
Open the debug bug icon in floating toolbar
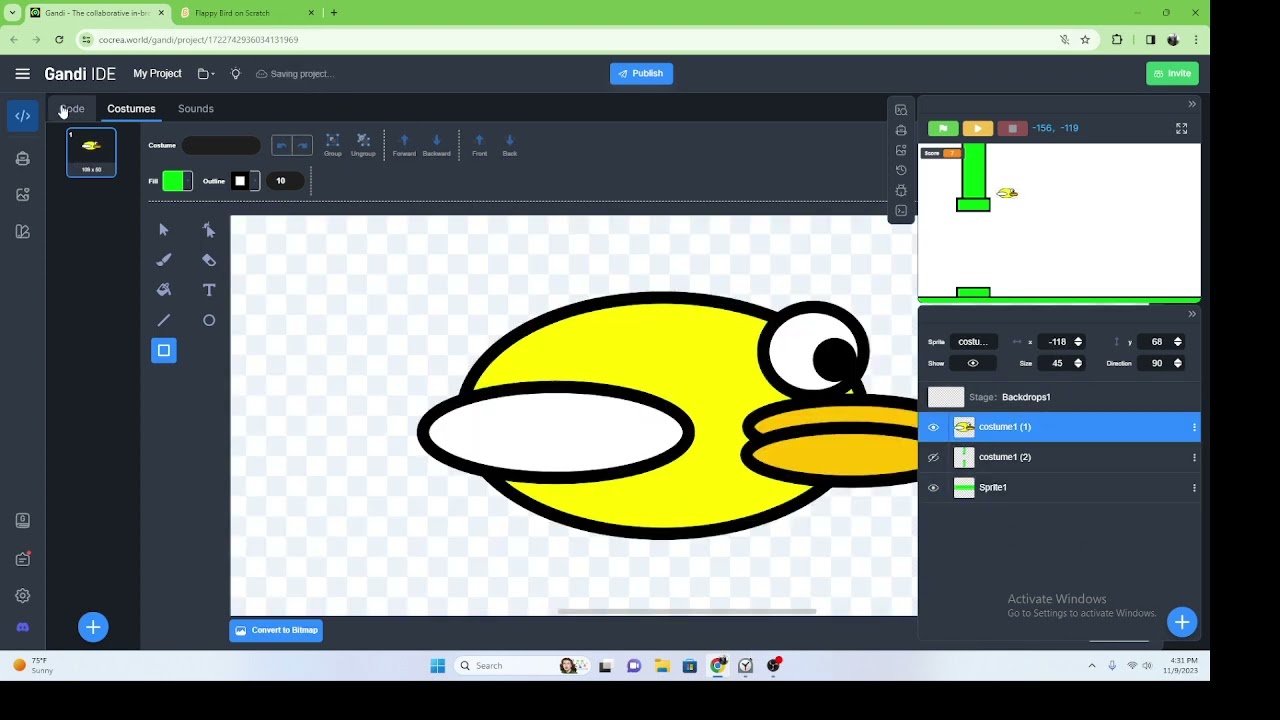pyautogui.click(x=901, y=190)
